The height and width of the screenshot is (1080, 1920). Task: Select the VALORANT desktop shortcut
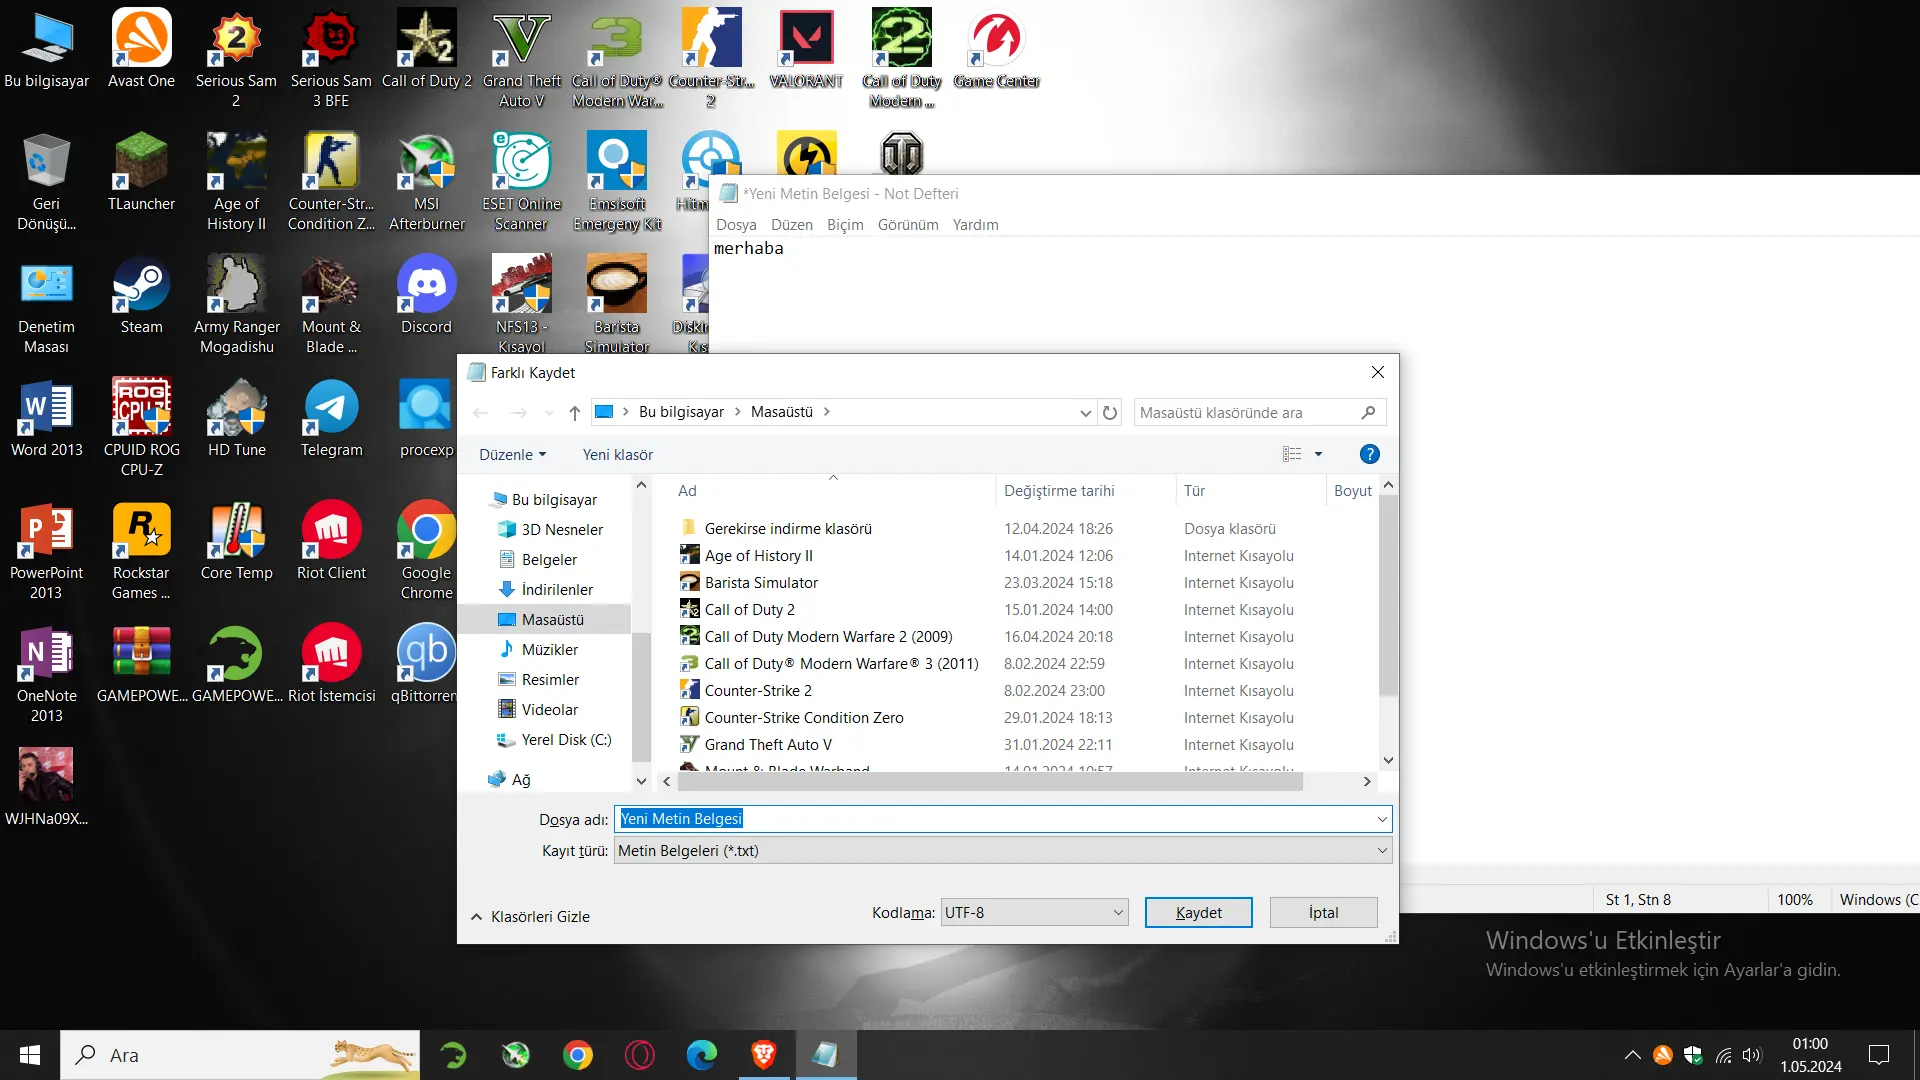coord(806,48)
